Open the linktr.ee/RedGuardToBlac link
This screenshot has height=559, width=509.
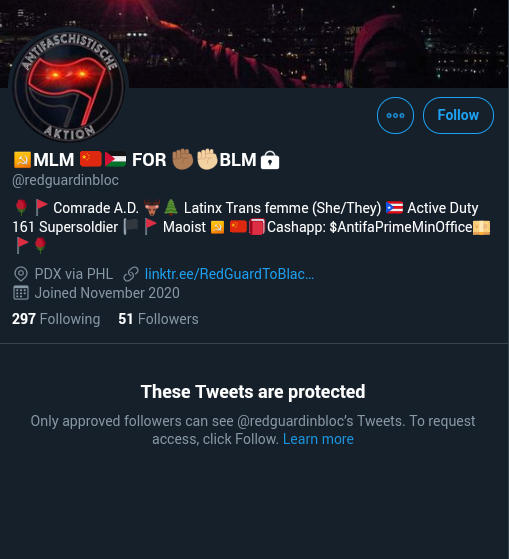tap(229, 274)
